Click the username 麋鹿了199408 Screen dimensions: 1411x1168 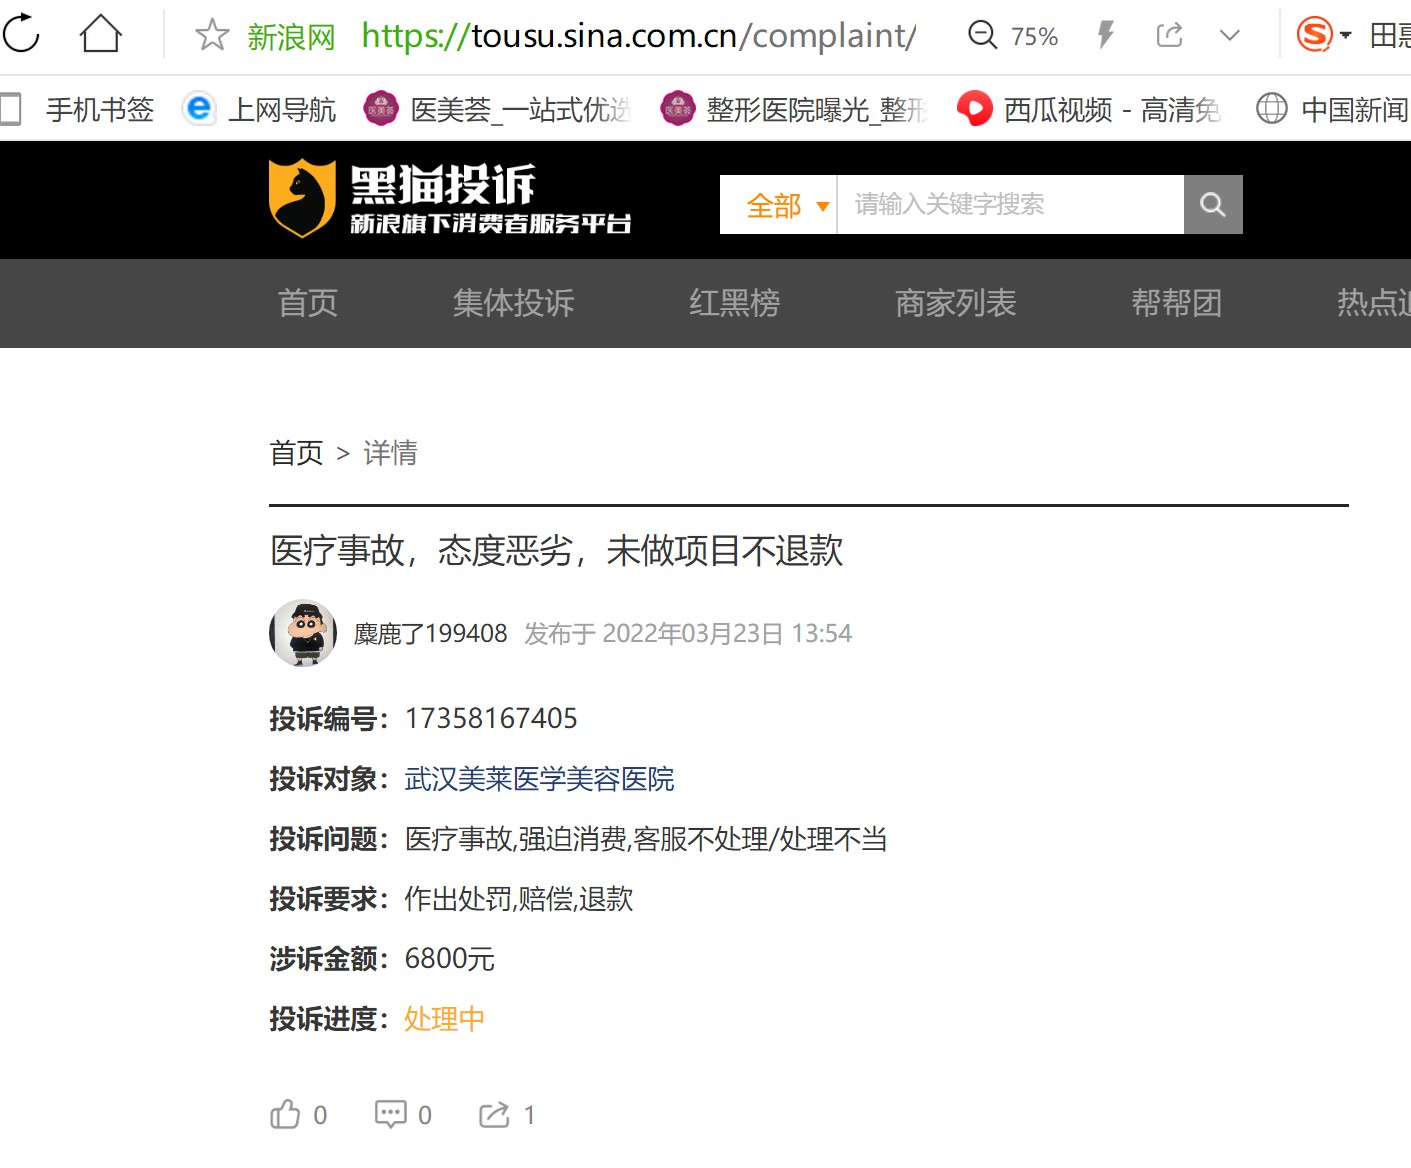coord(431,634)
